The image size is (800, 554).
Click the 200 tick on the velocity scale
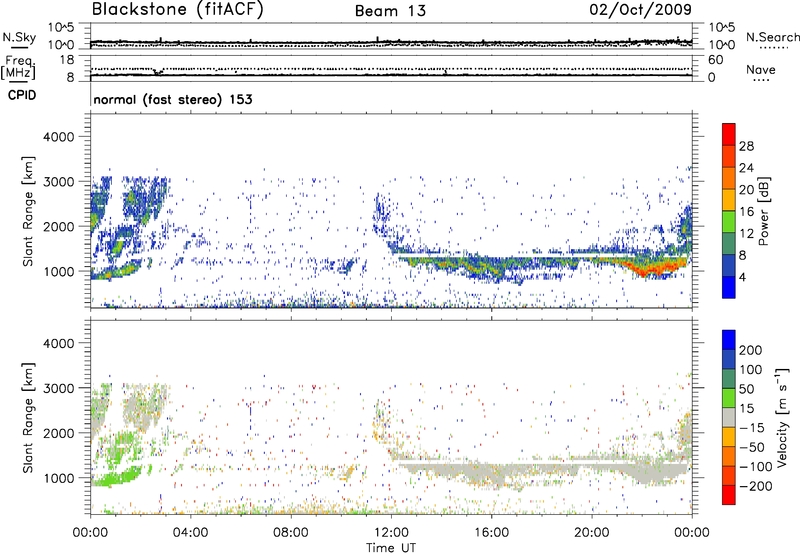[751, 350]
